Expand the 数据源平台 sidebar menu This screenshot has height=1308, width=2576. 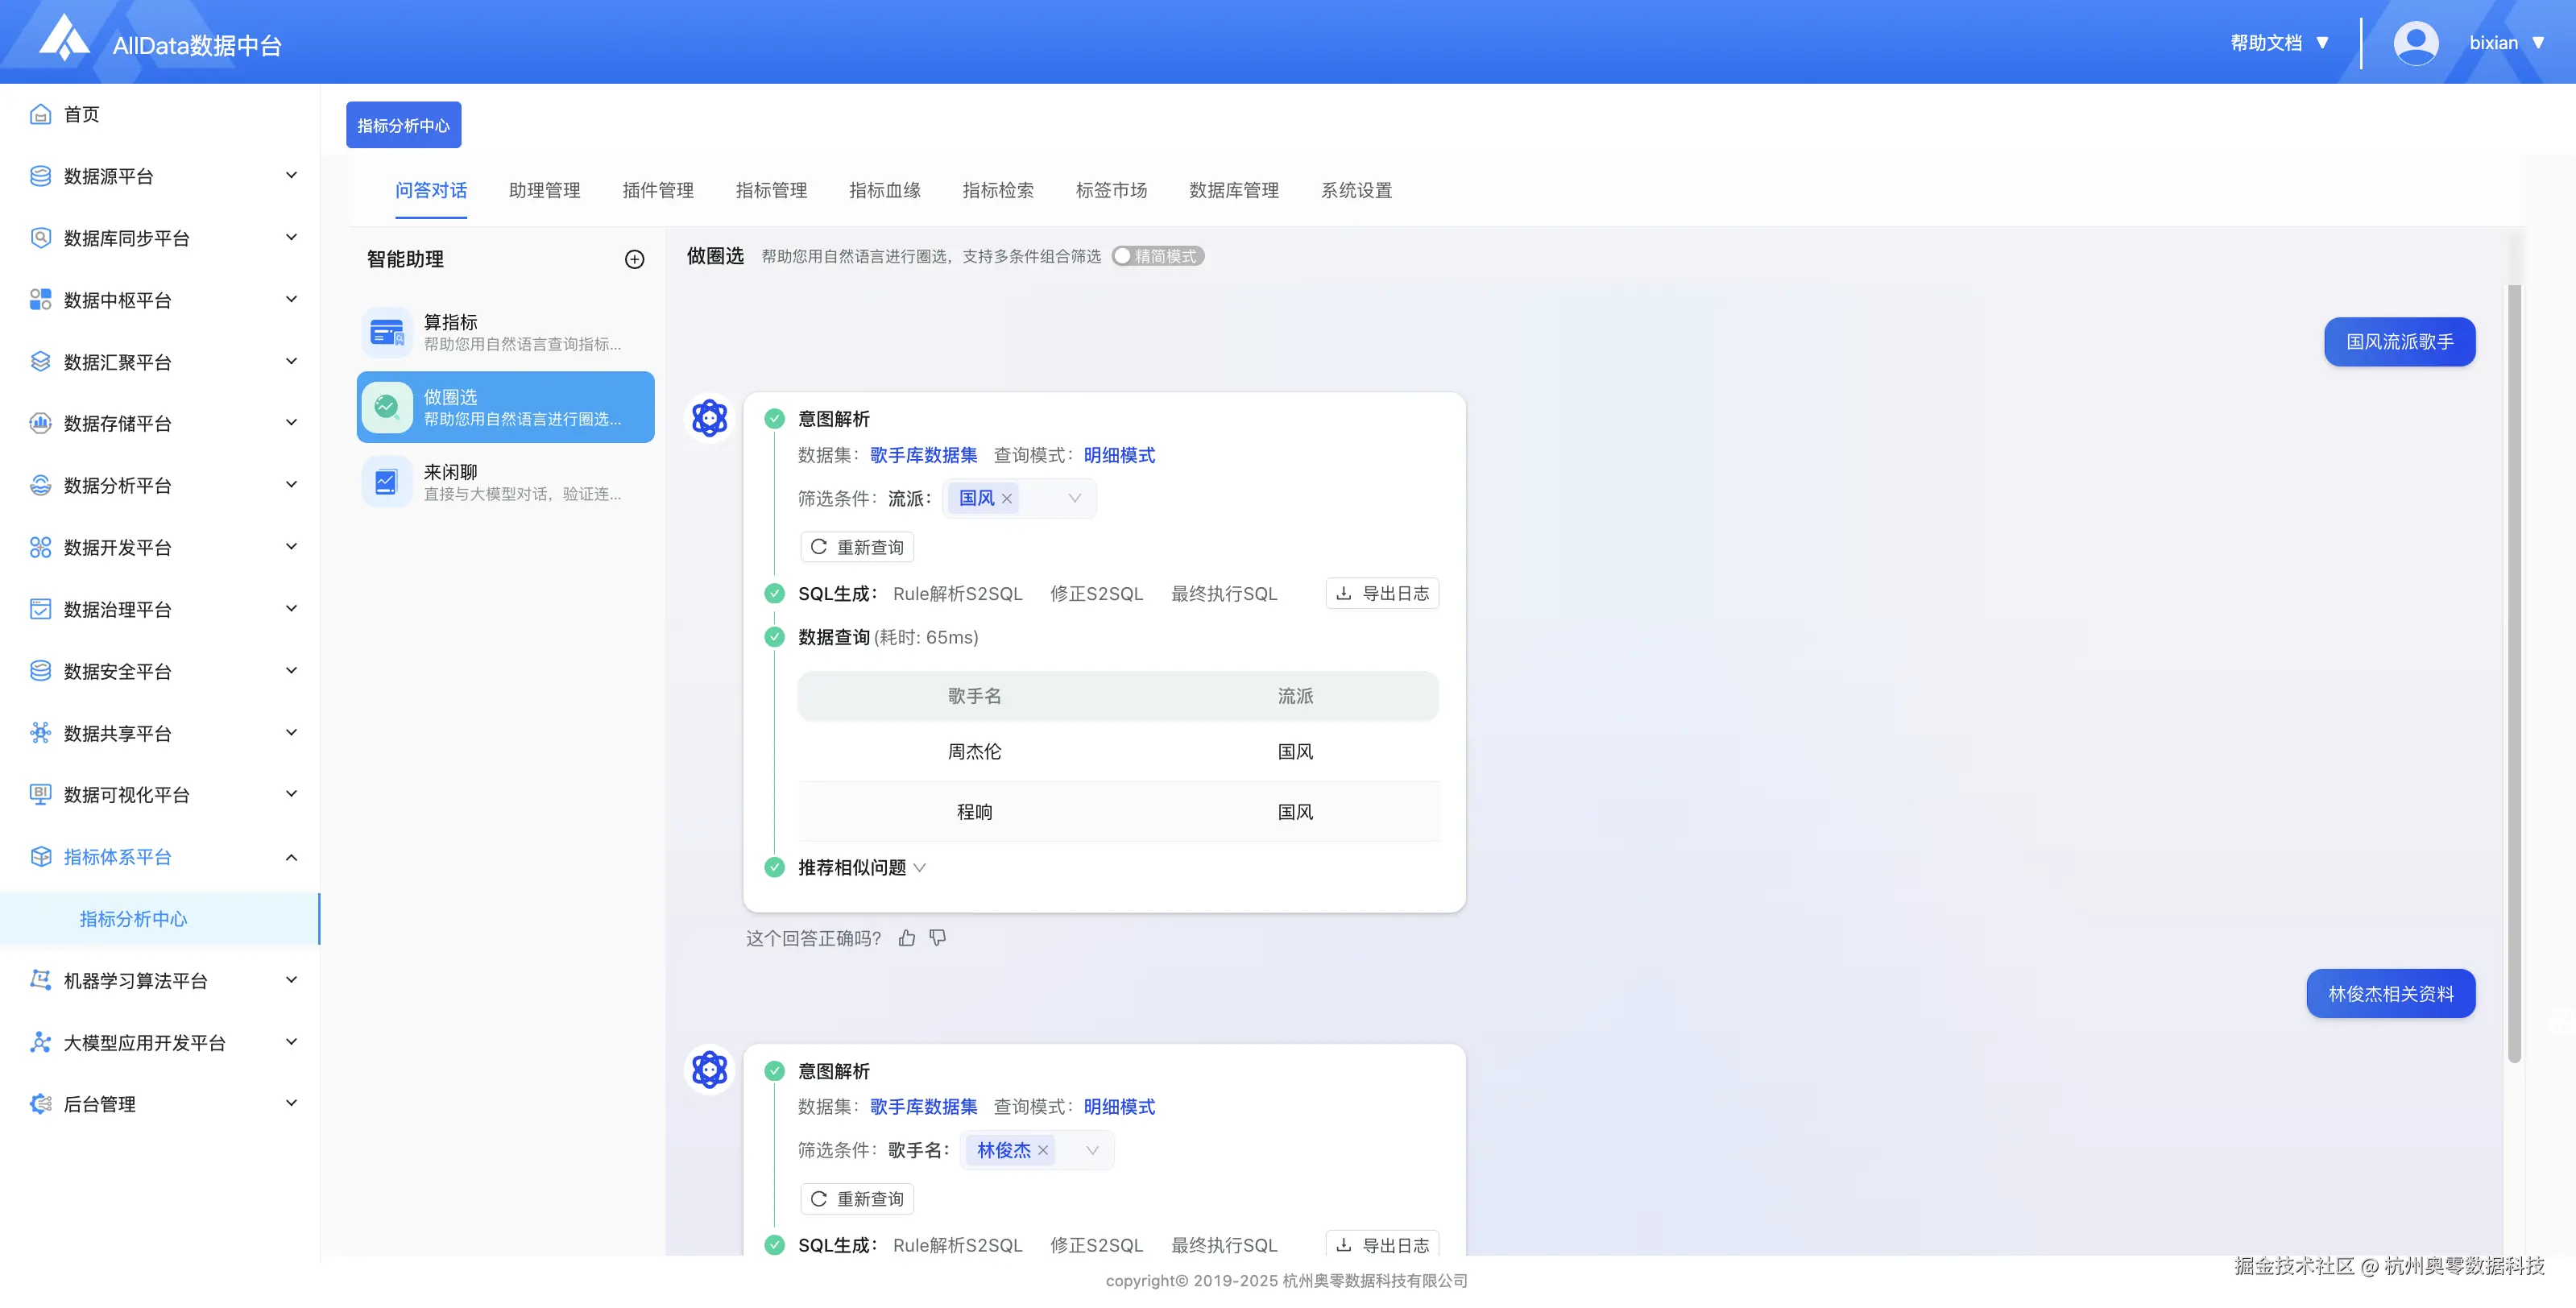tap(160, 176)
